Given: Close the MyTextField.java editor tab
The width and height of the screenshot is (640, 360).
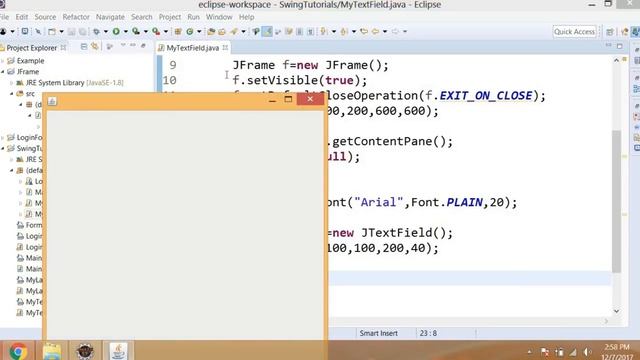Looking at the screenshot, I should (225, 48).
